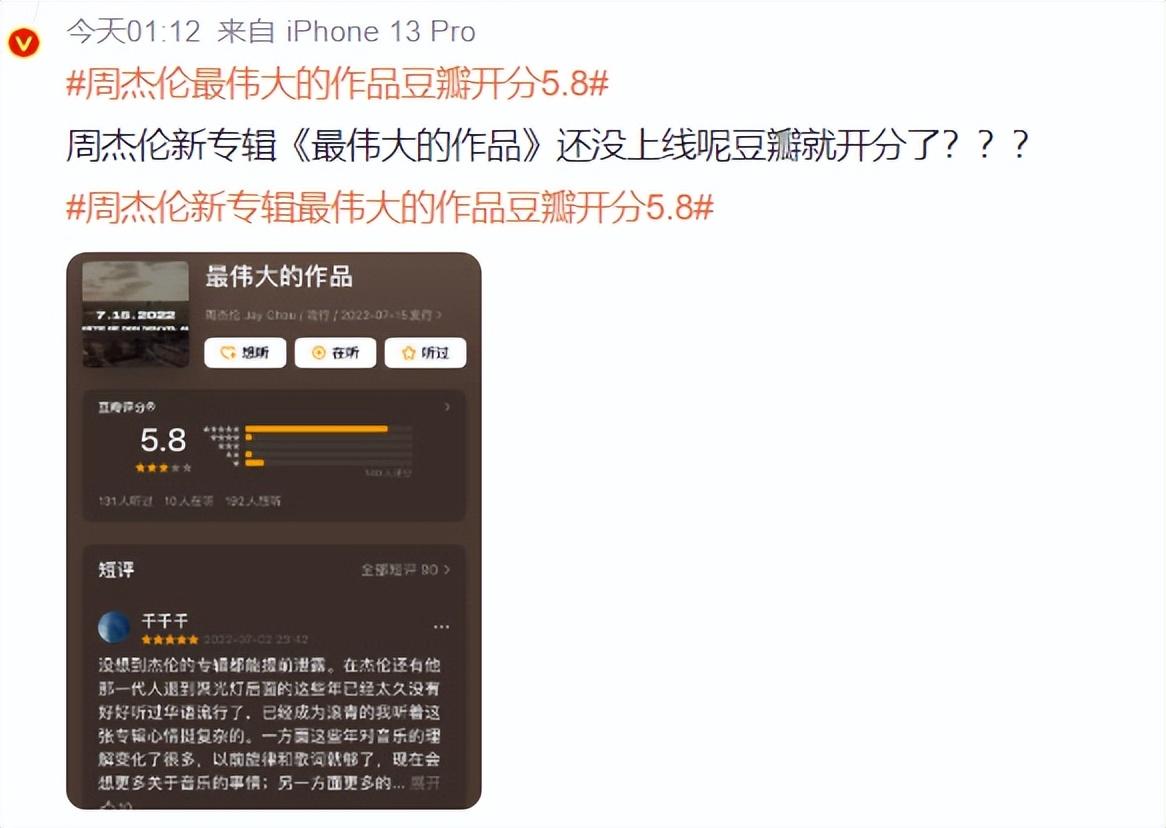Expand the truncated review via 展开
Viewport: 1166px width, 828px height.
point(425,783)
